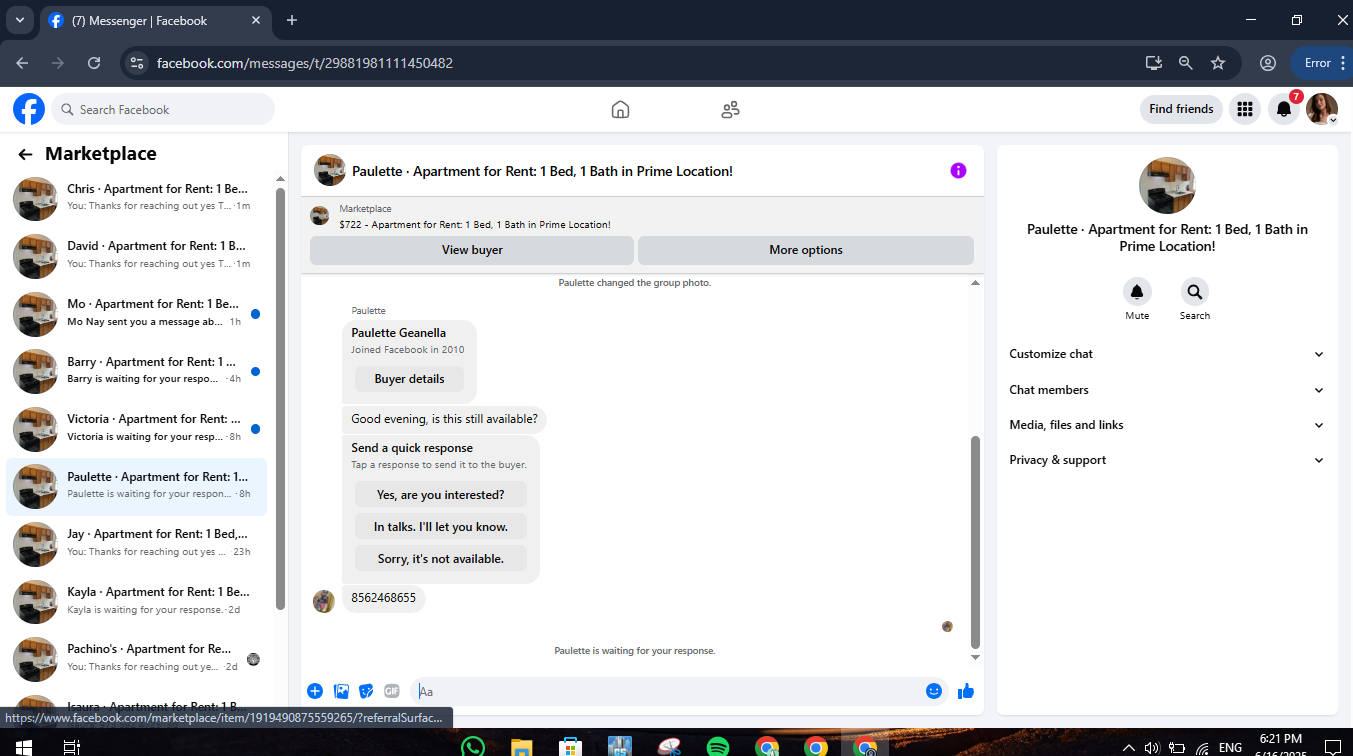Open Mo apartment conversation
The image size is (1353, 756).
[137, 313]
